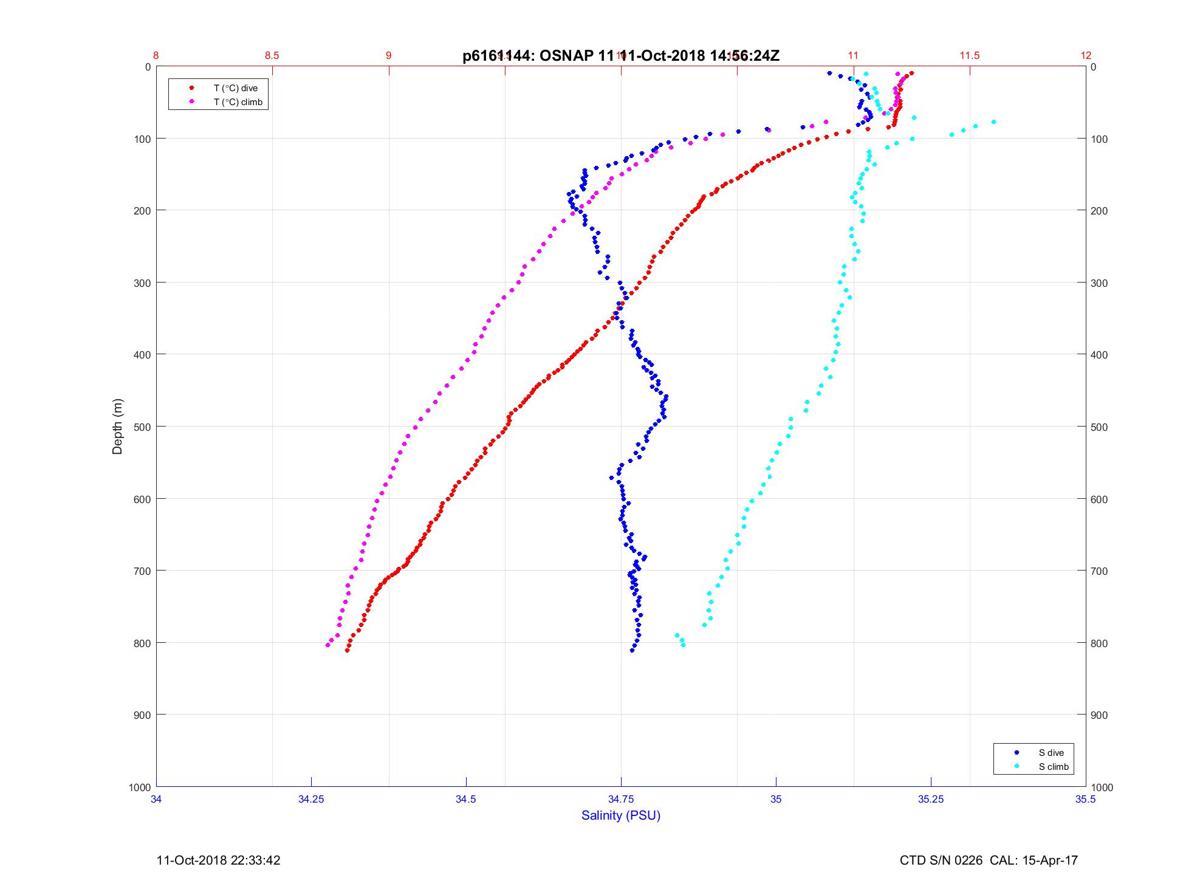The image size is (1200, 885).
Task: Click salinity tick label 34
Action: point(157,799)
